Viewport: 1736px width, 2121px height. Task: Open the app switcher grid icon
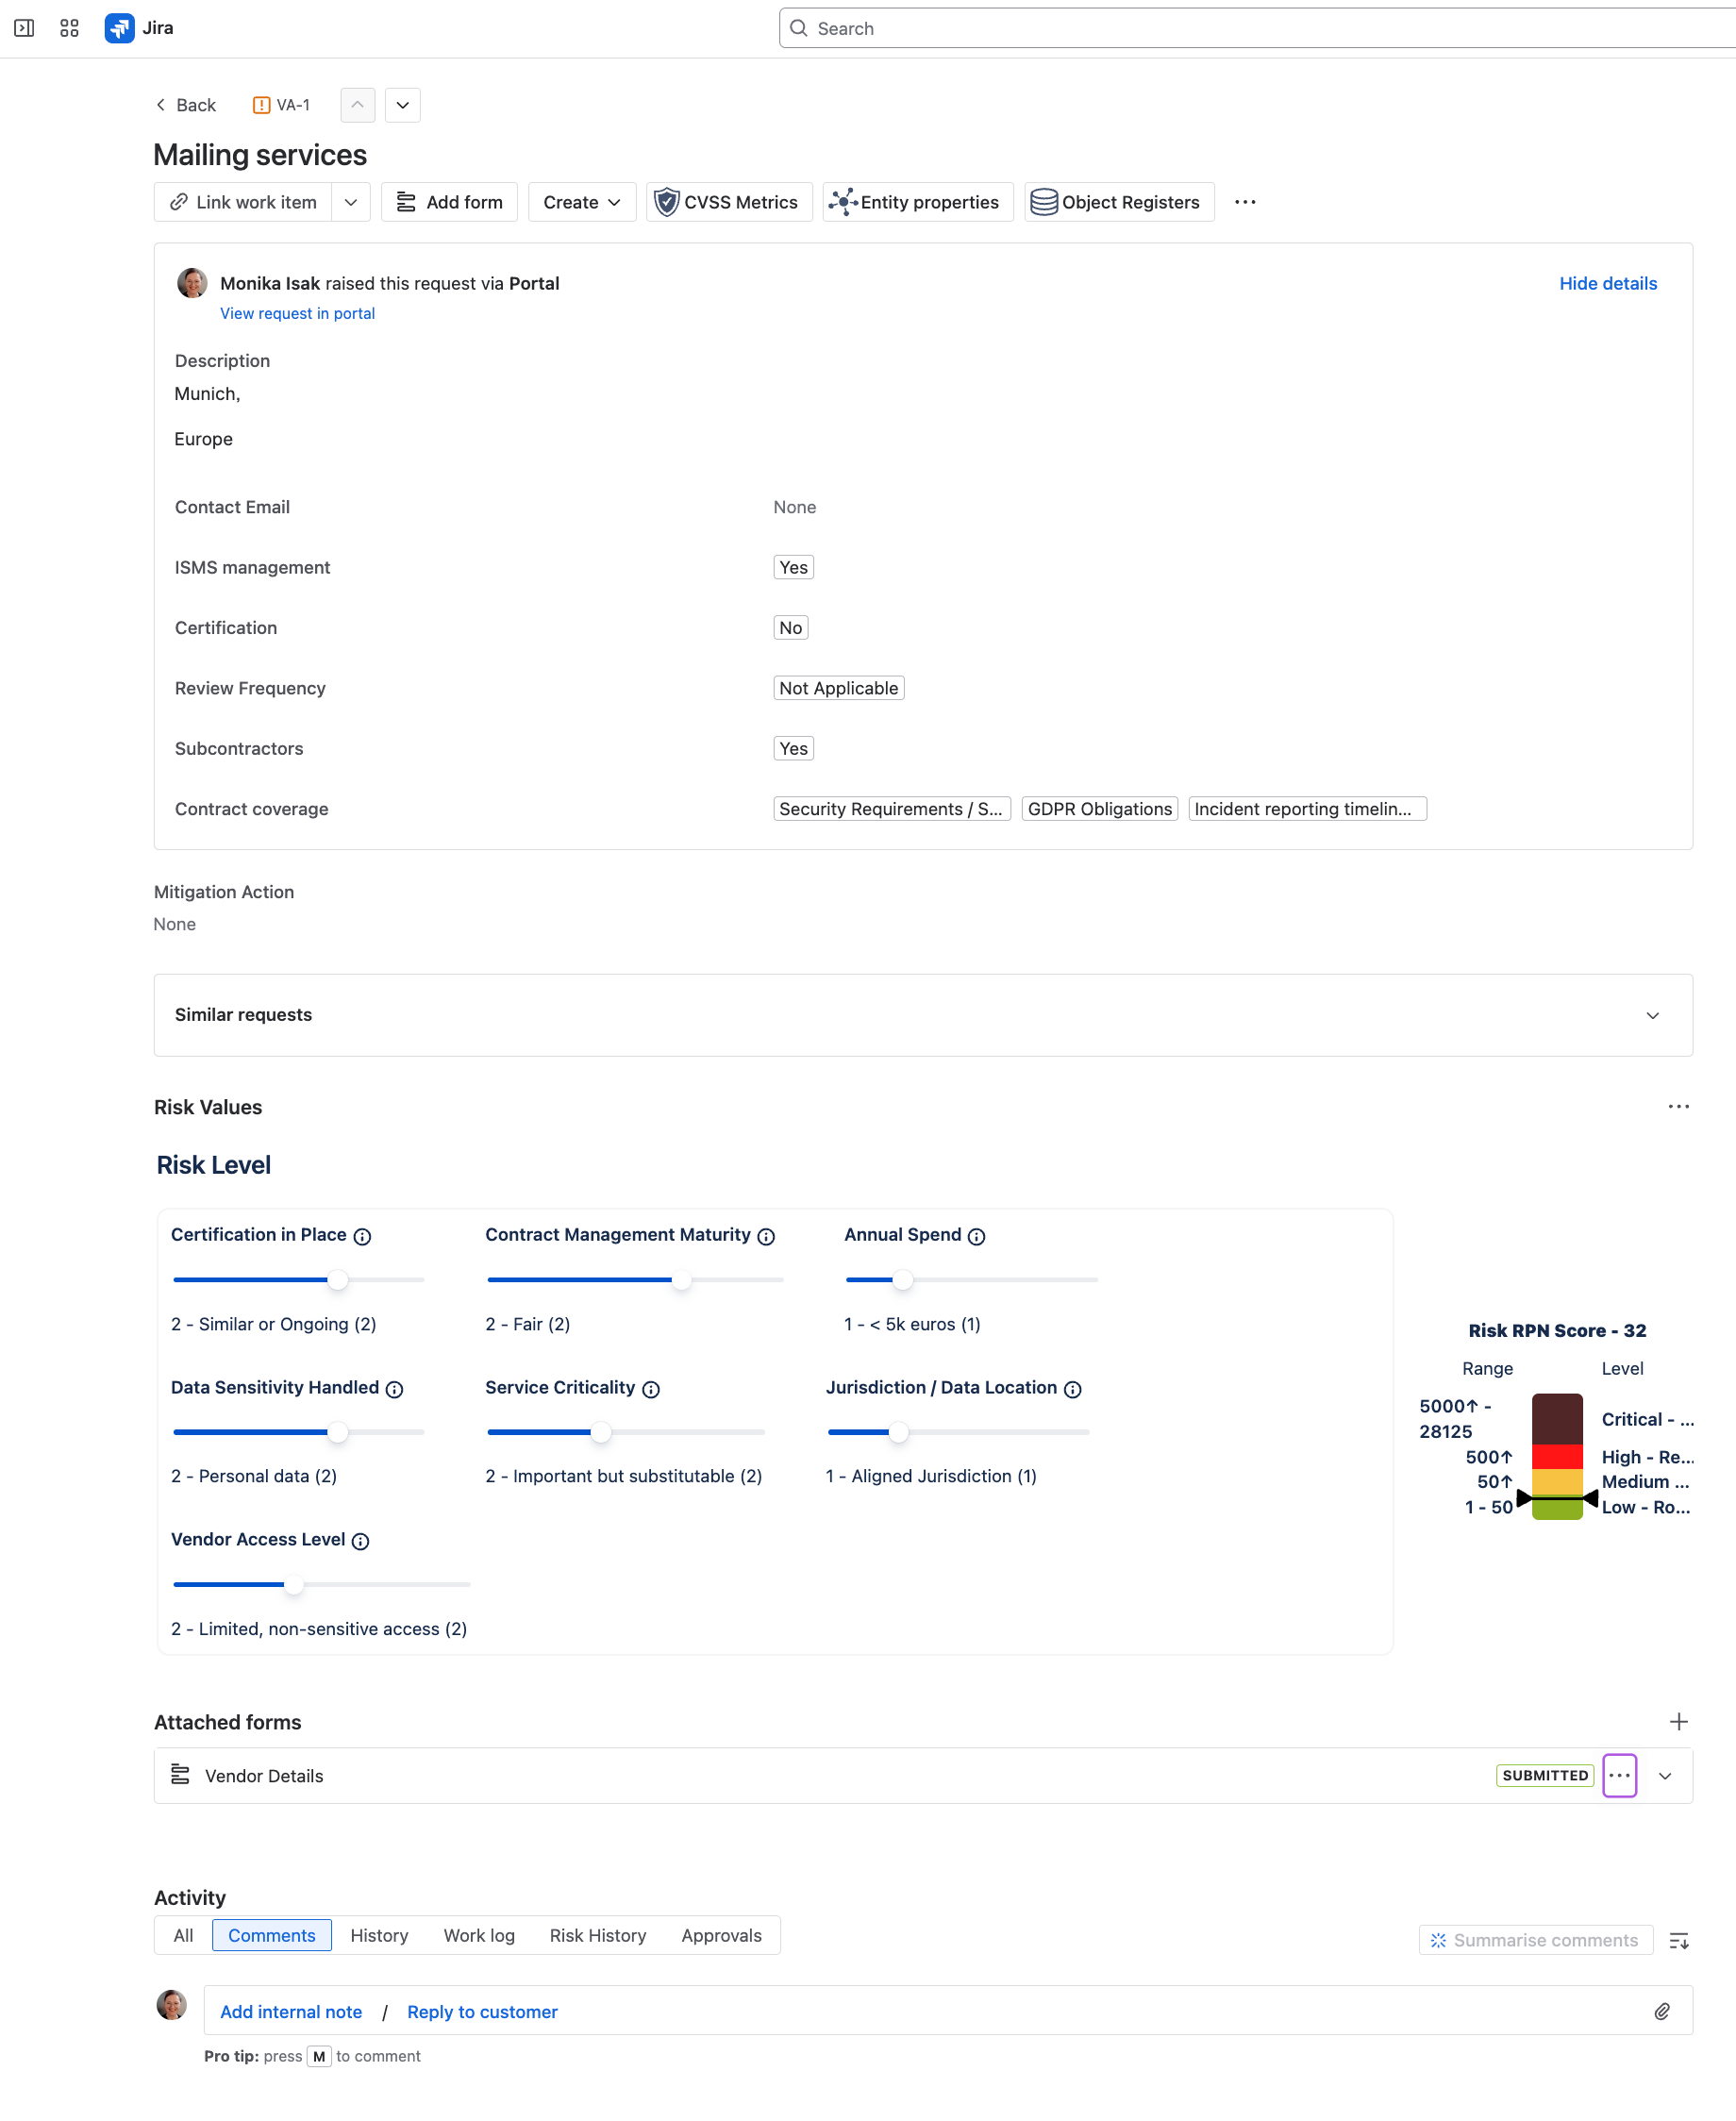(69, 28)
